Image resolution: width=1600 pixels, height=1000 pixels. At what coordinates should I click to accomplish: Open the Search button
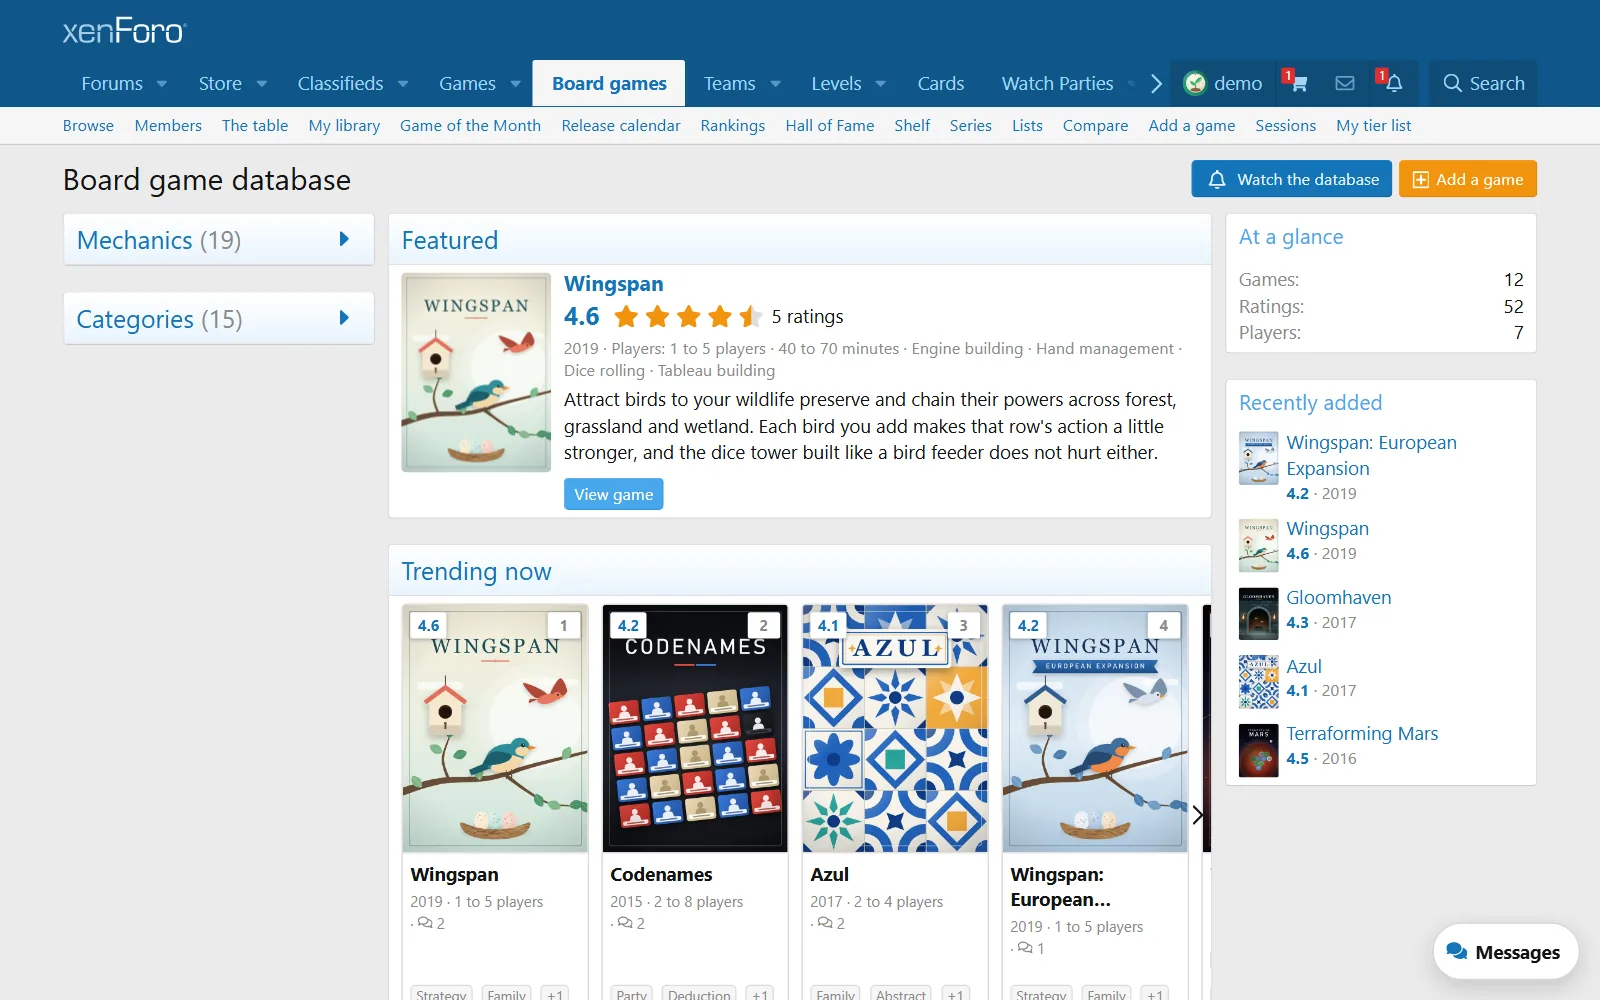coord(1483,84)
